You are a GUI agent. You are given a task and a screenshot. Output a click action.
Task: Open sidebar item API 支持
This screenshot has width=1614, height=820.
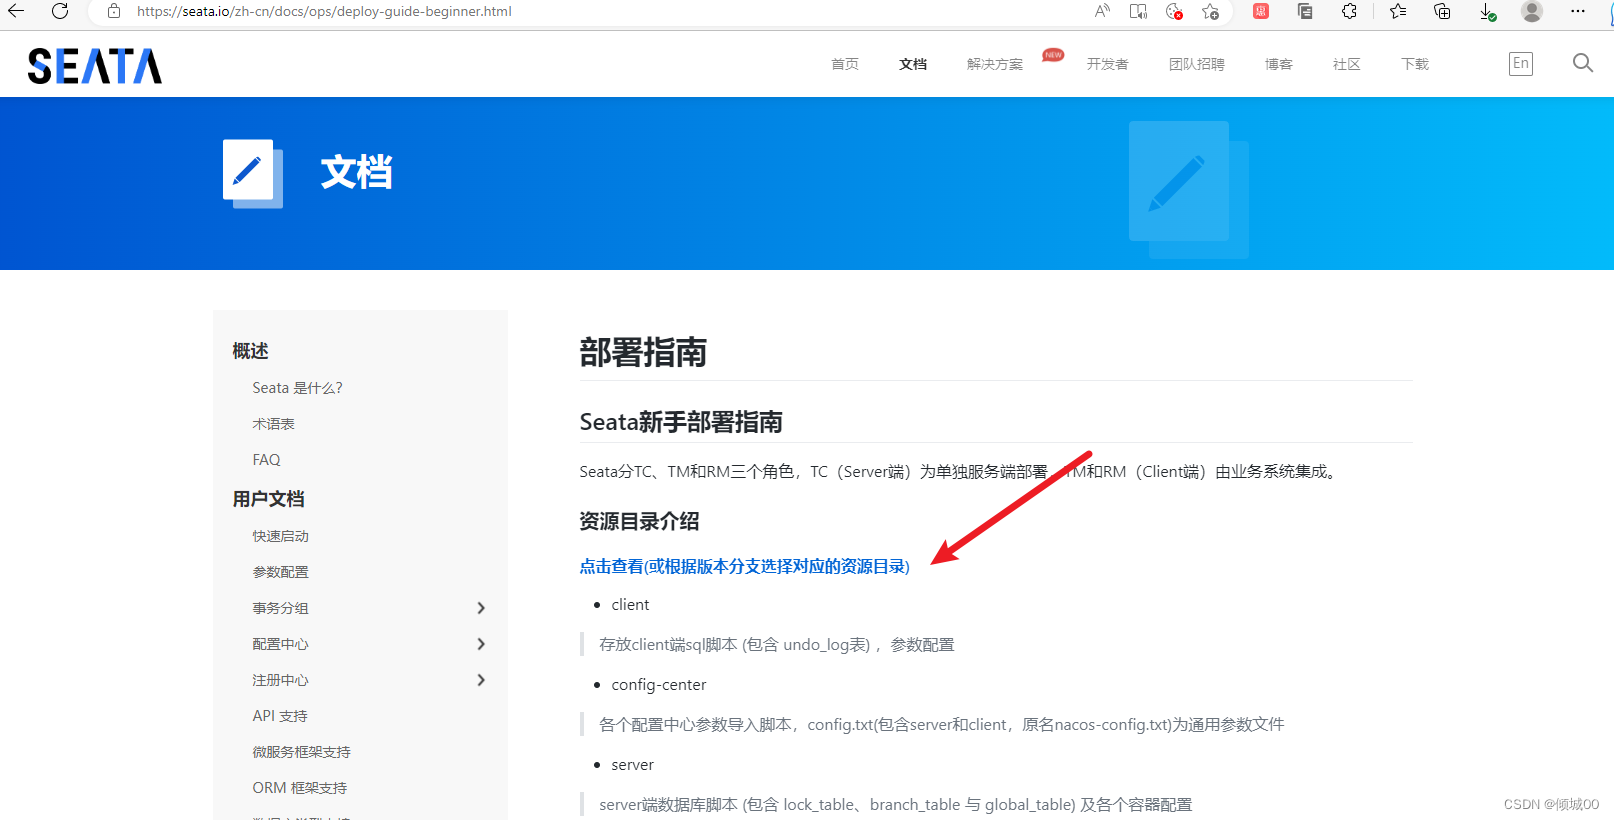click(x=280, y=716)
